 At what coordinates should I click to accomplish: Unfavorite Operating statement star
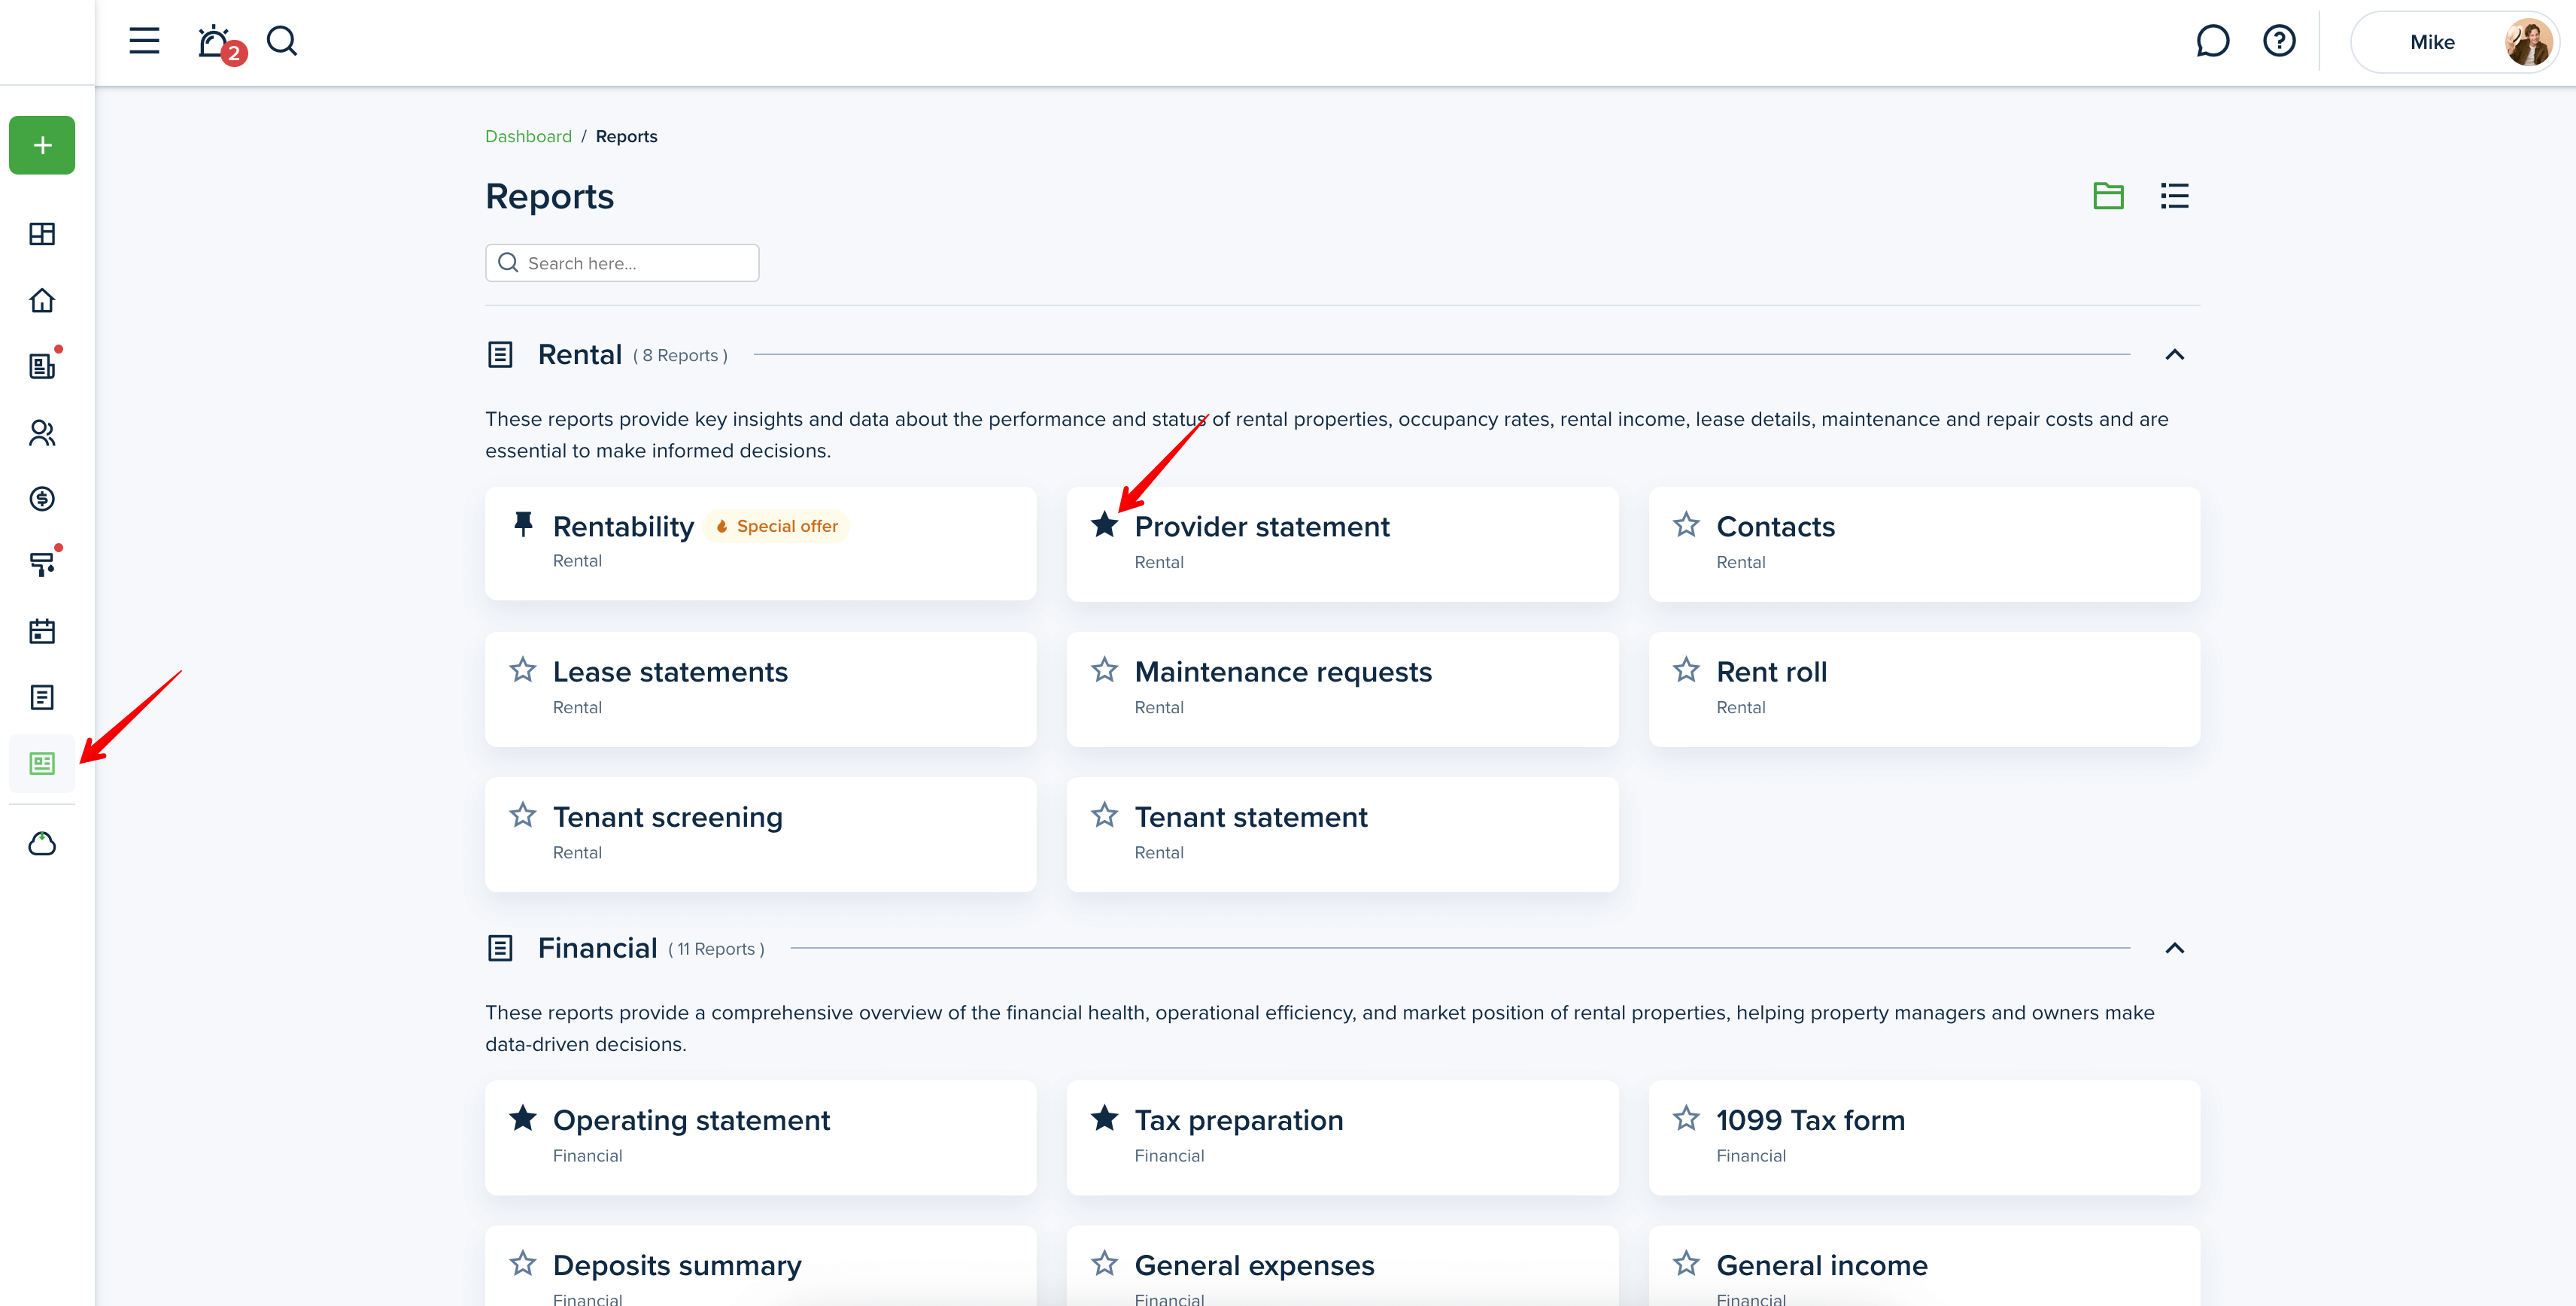(522, 1117)
